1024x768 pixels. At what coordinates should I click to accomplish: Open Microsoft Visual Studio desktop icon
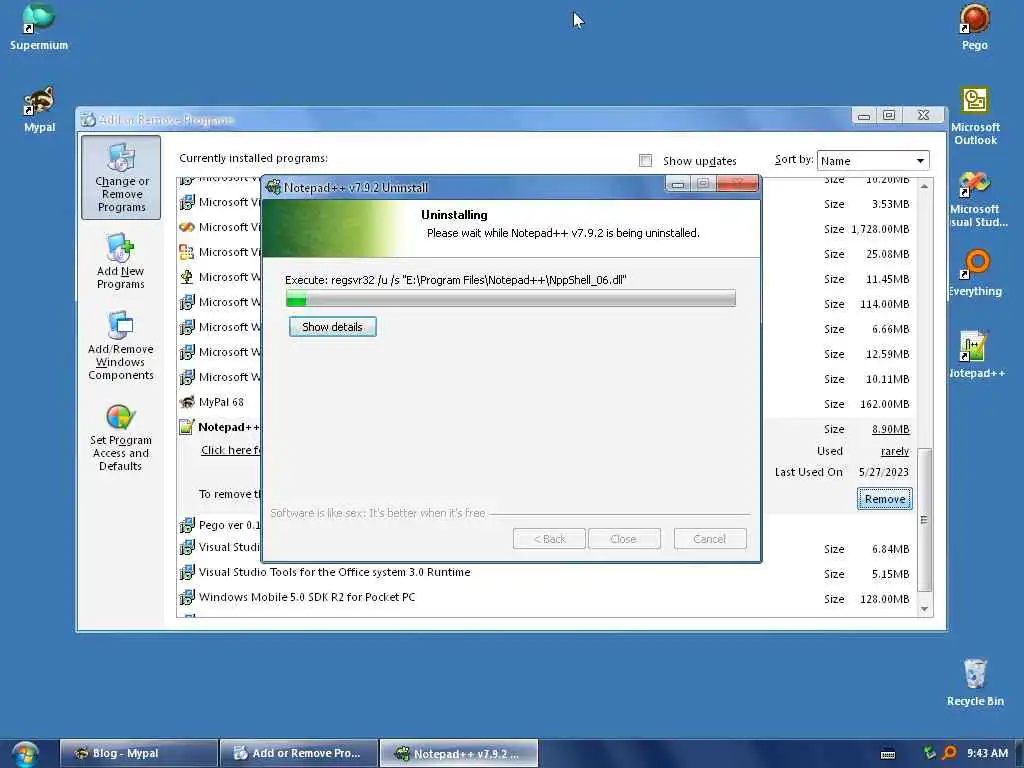point(975,198)
